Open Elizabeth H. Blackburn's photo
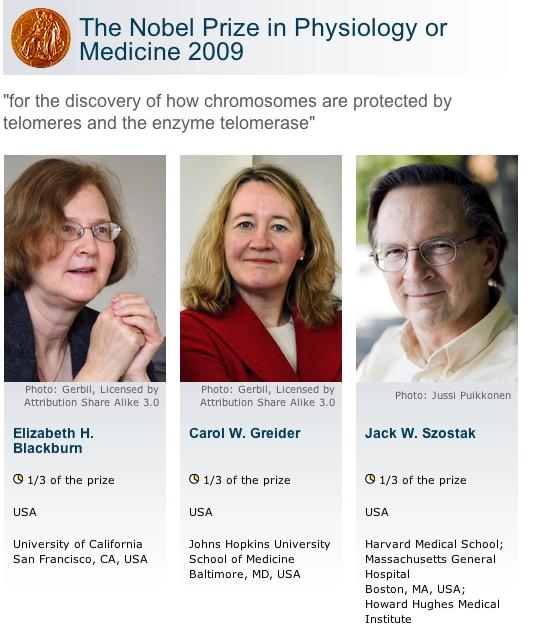The width and height of the screenshot is (540, 632). (85, 268)
